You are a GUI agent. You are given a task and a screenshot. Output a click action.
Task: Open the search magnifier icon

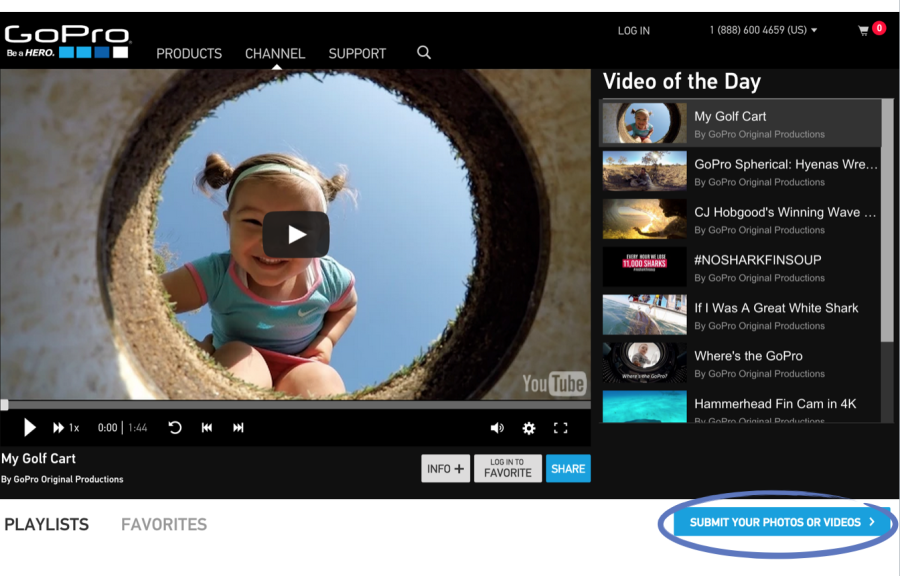pyautogui.click(x=424, y=53)
